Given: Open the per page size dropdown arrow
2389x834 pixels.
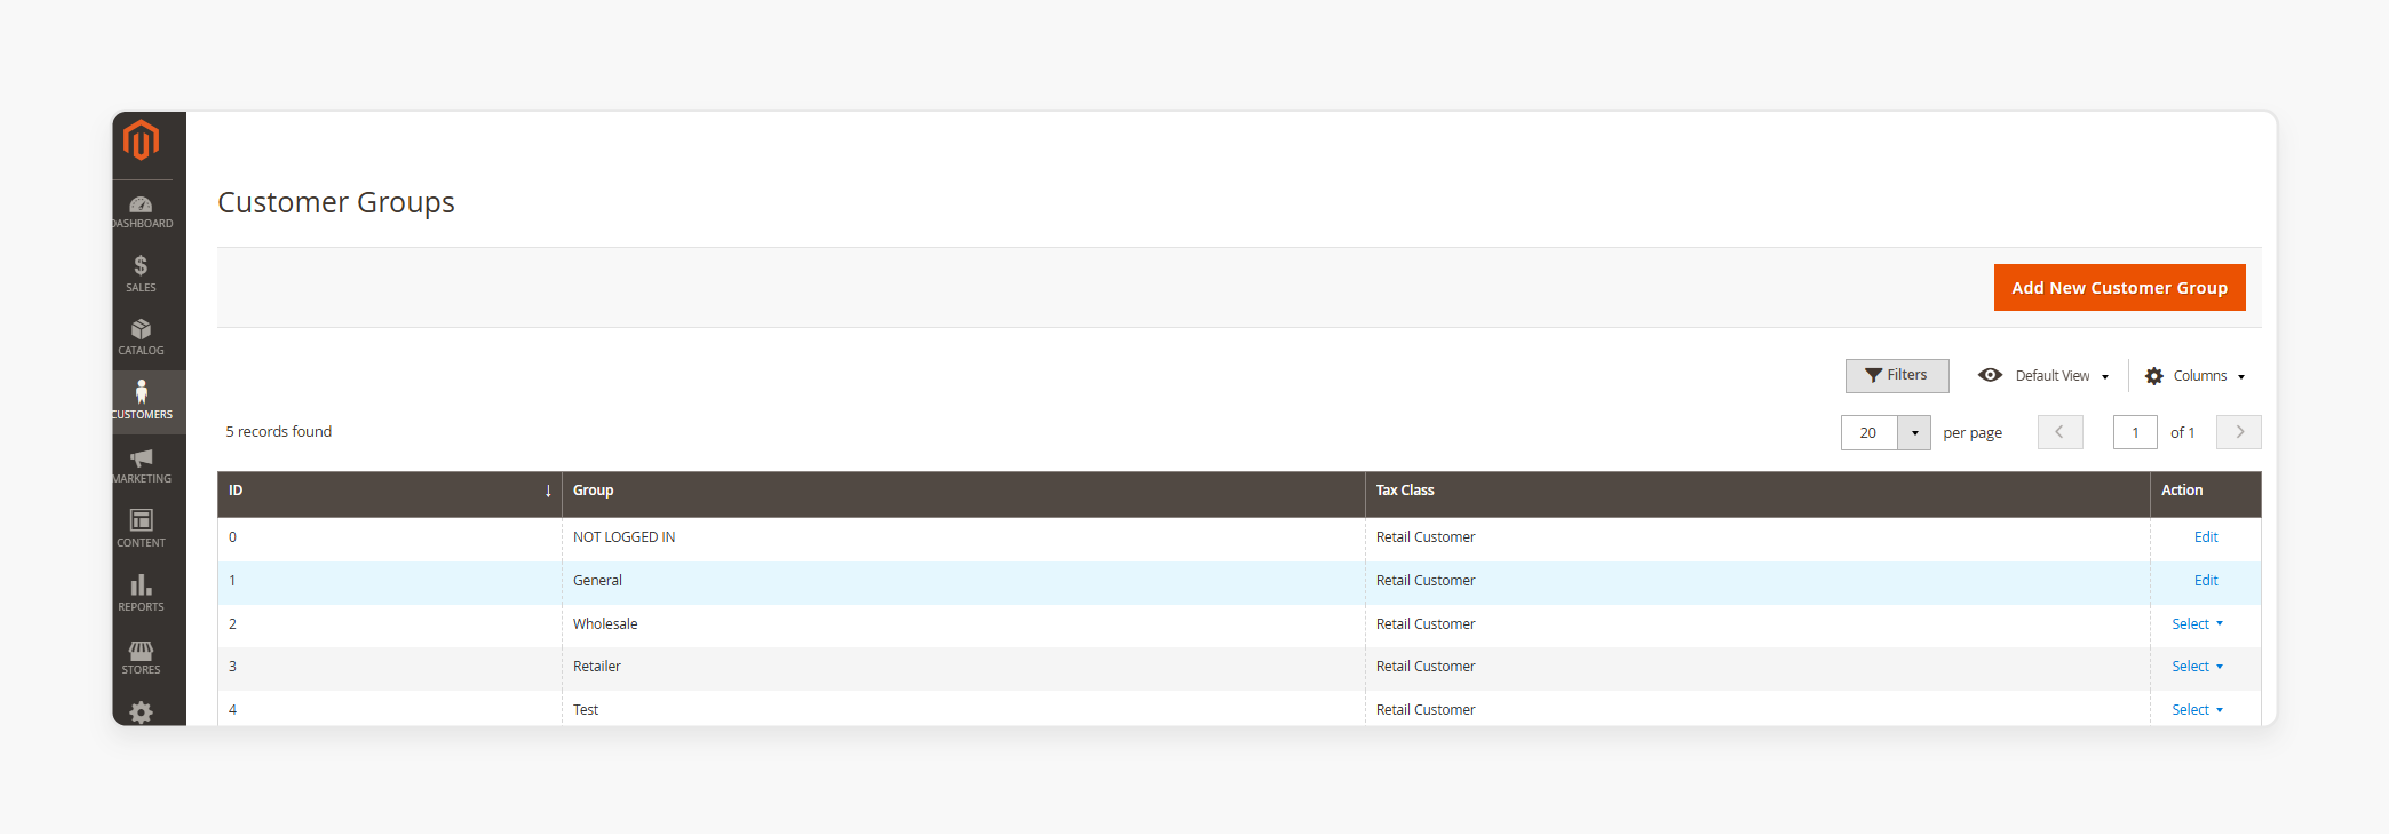Looking at the screenshot, I should pyautogui.click(x=1914, y=433).
